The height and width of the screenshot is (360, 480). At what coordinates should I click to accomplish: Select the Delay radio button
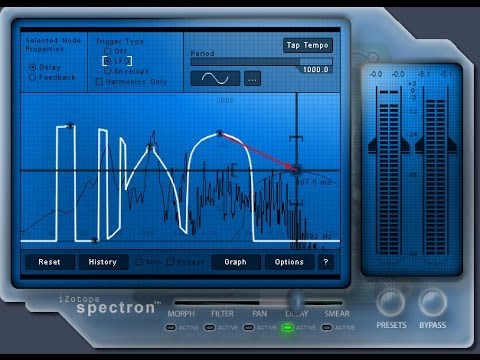click(32, 67)
